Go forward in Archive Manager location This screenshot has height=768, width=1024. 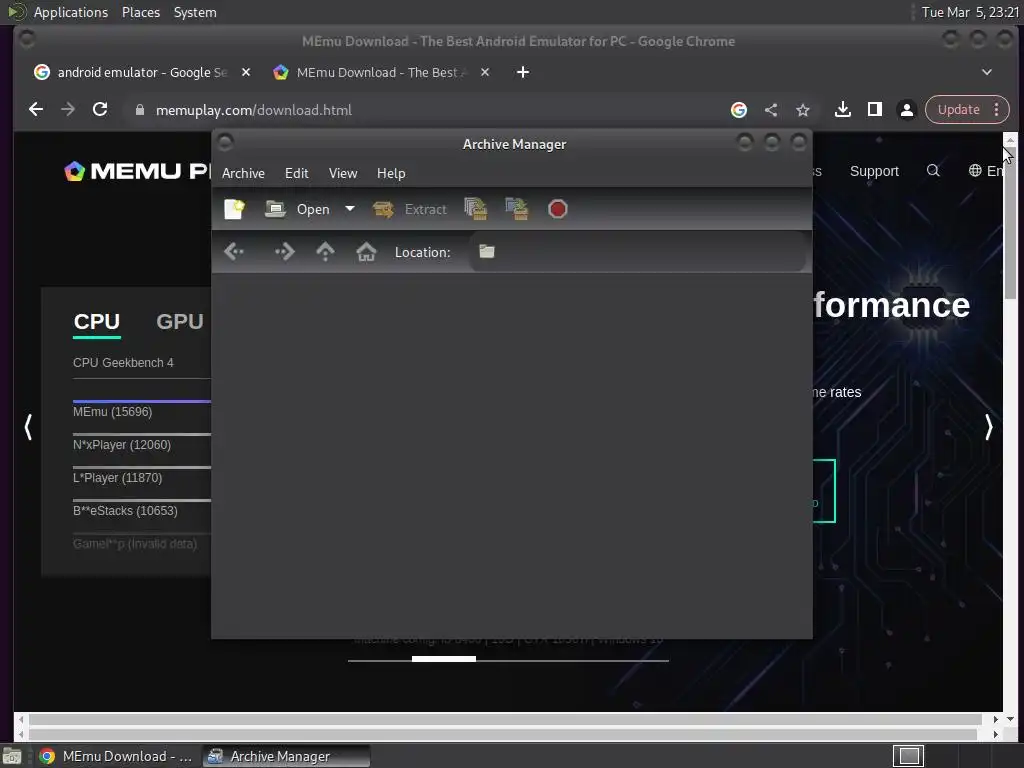click(x=285, y=251)
